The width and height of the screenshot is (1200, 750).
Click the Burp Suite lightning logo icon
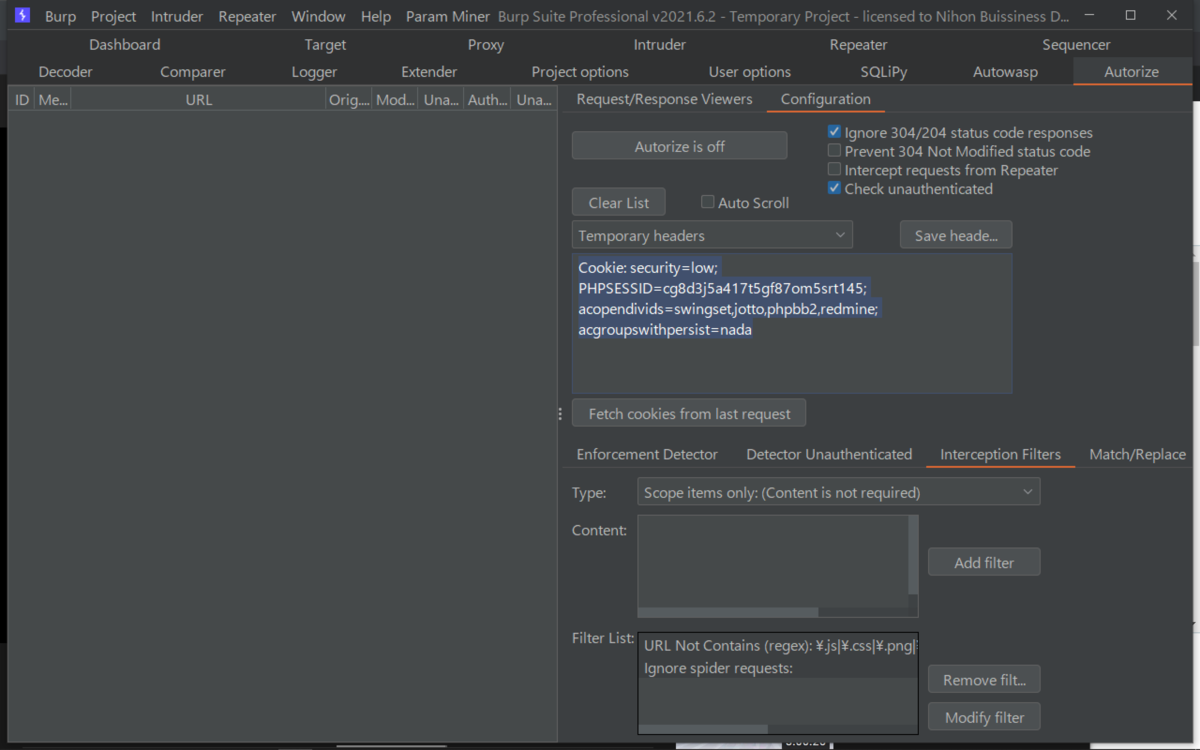pyautogui.click(x=22, y=16)
